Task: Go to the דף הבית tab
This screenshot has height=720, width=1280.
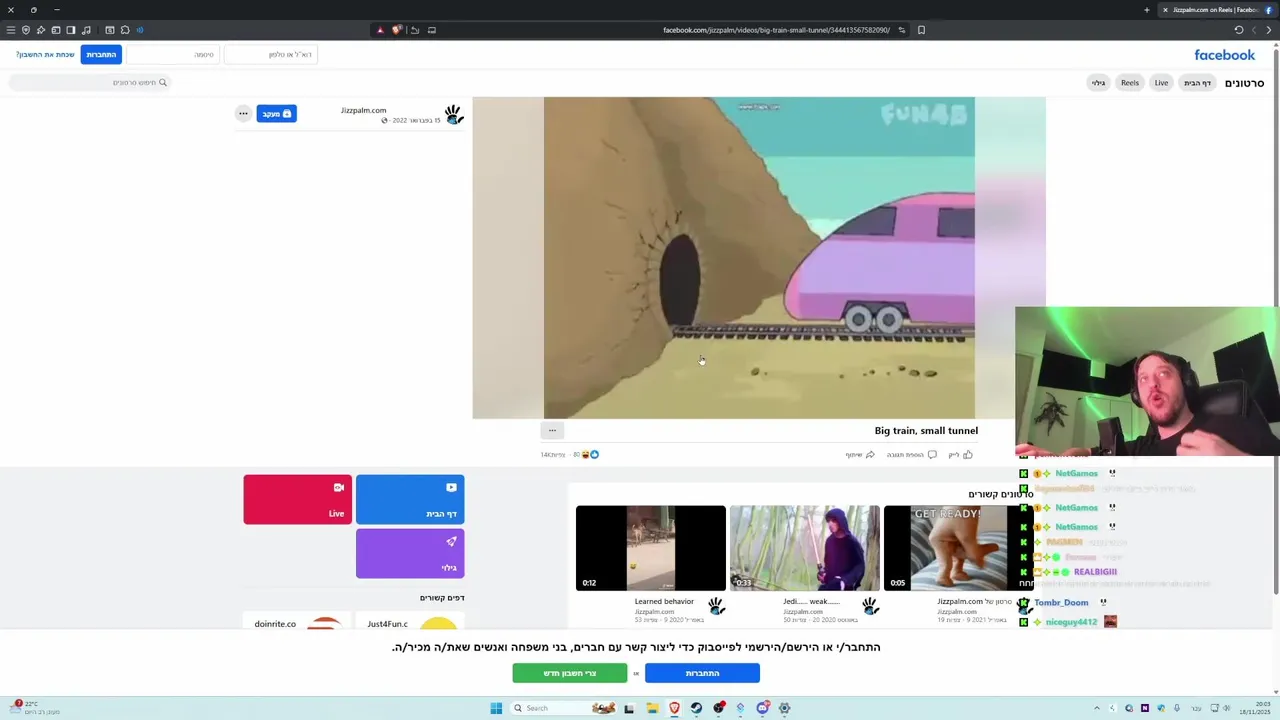Action: click(x=1198, y=83)
